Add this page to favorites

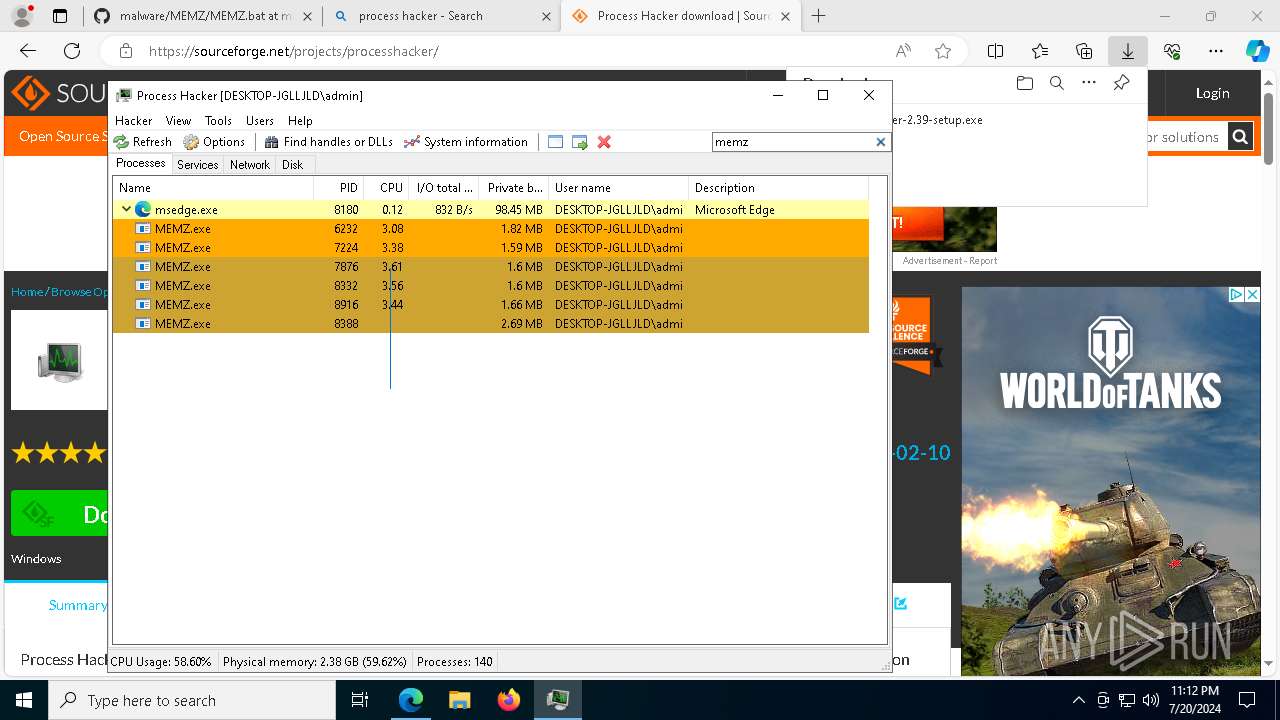coord(942,51)
